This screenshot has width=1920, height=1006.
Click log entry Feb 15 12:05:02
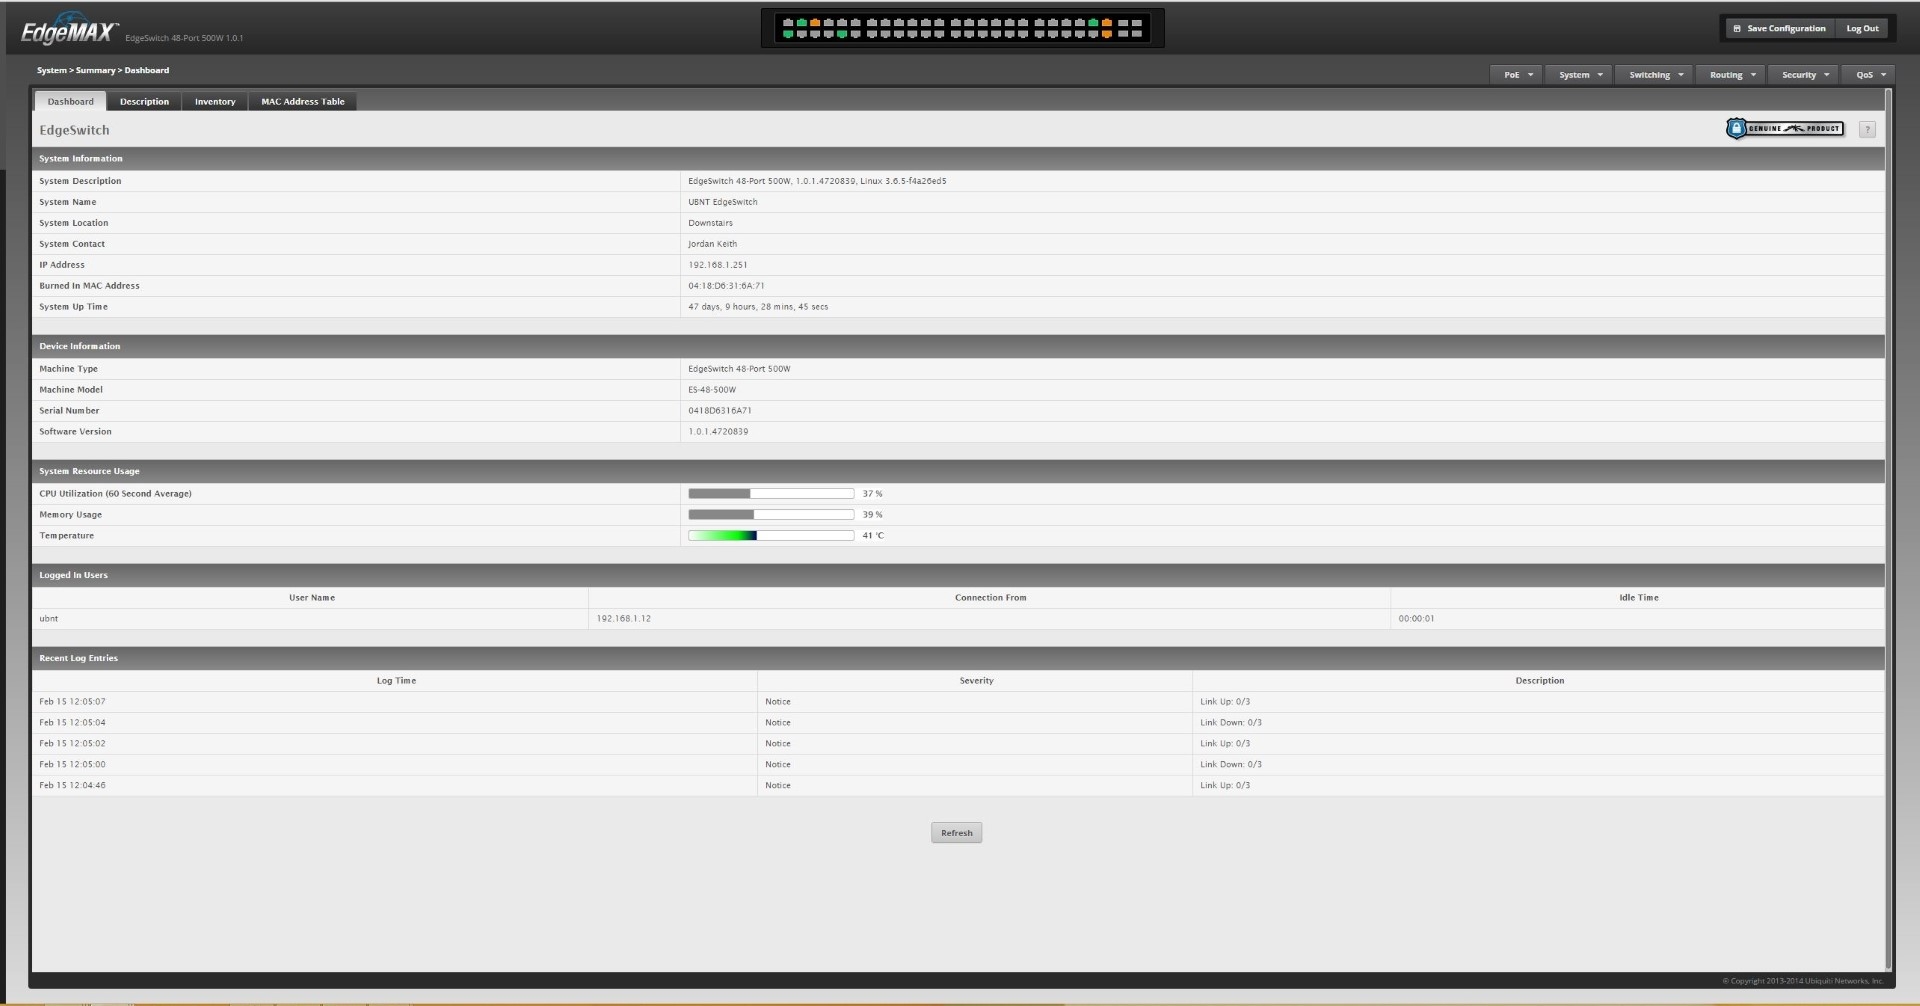click(x=72, y=744)
